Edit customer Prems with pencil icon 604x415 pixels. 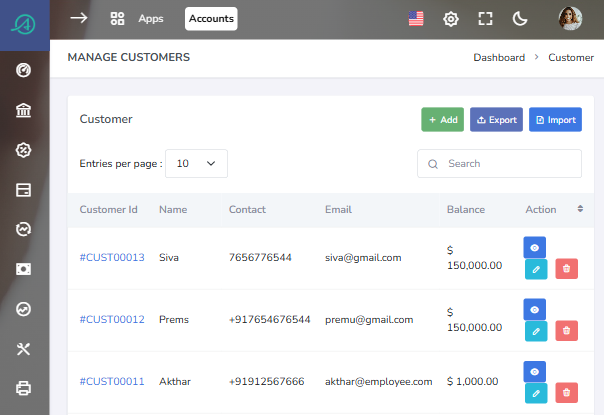point(535,330)
